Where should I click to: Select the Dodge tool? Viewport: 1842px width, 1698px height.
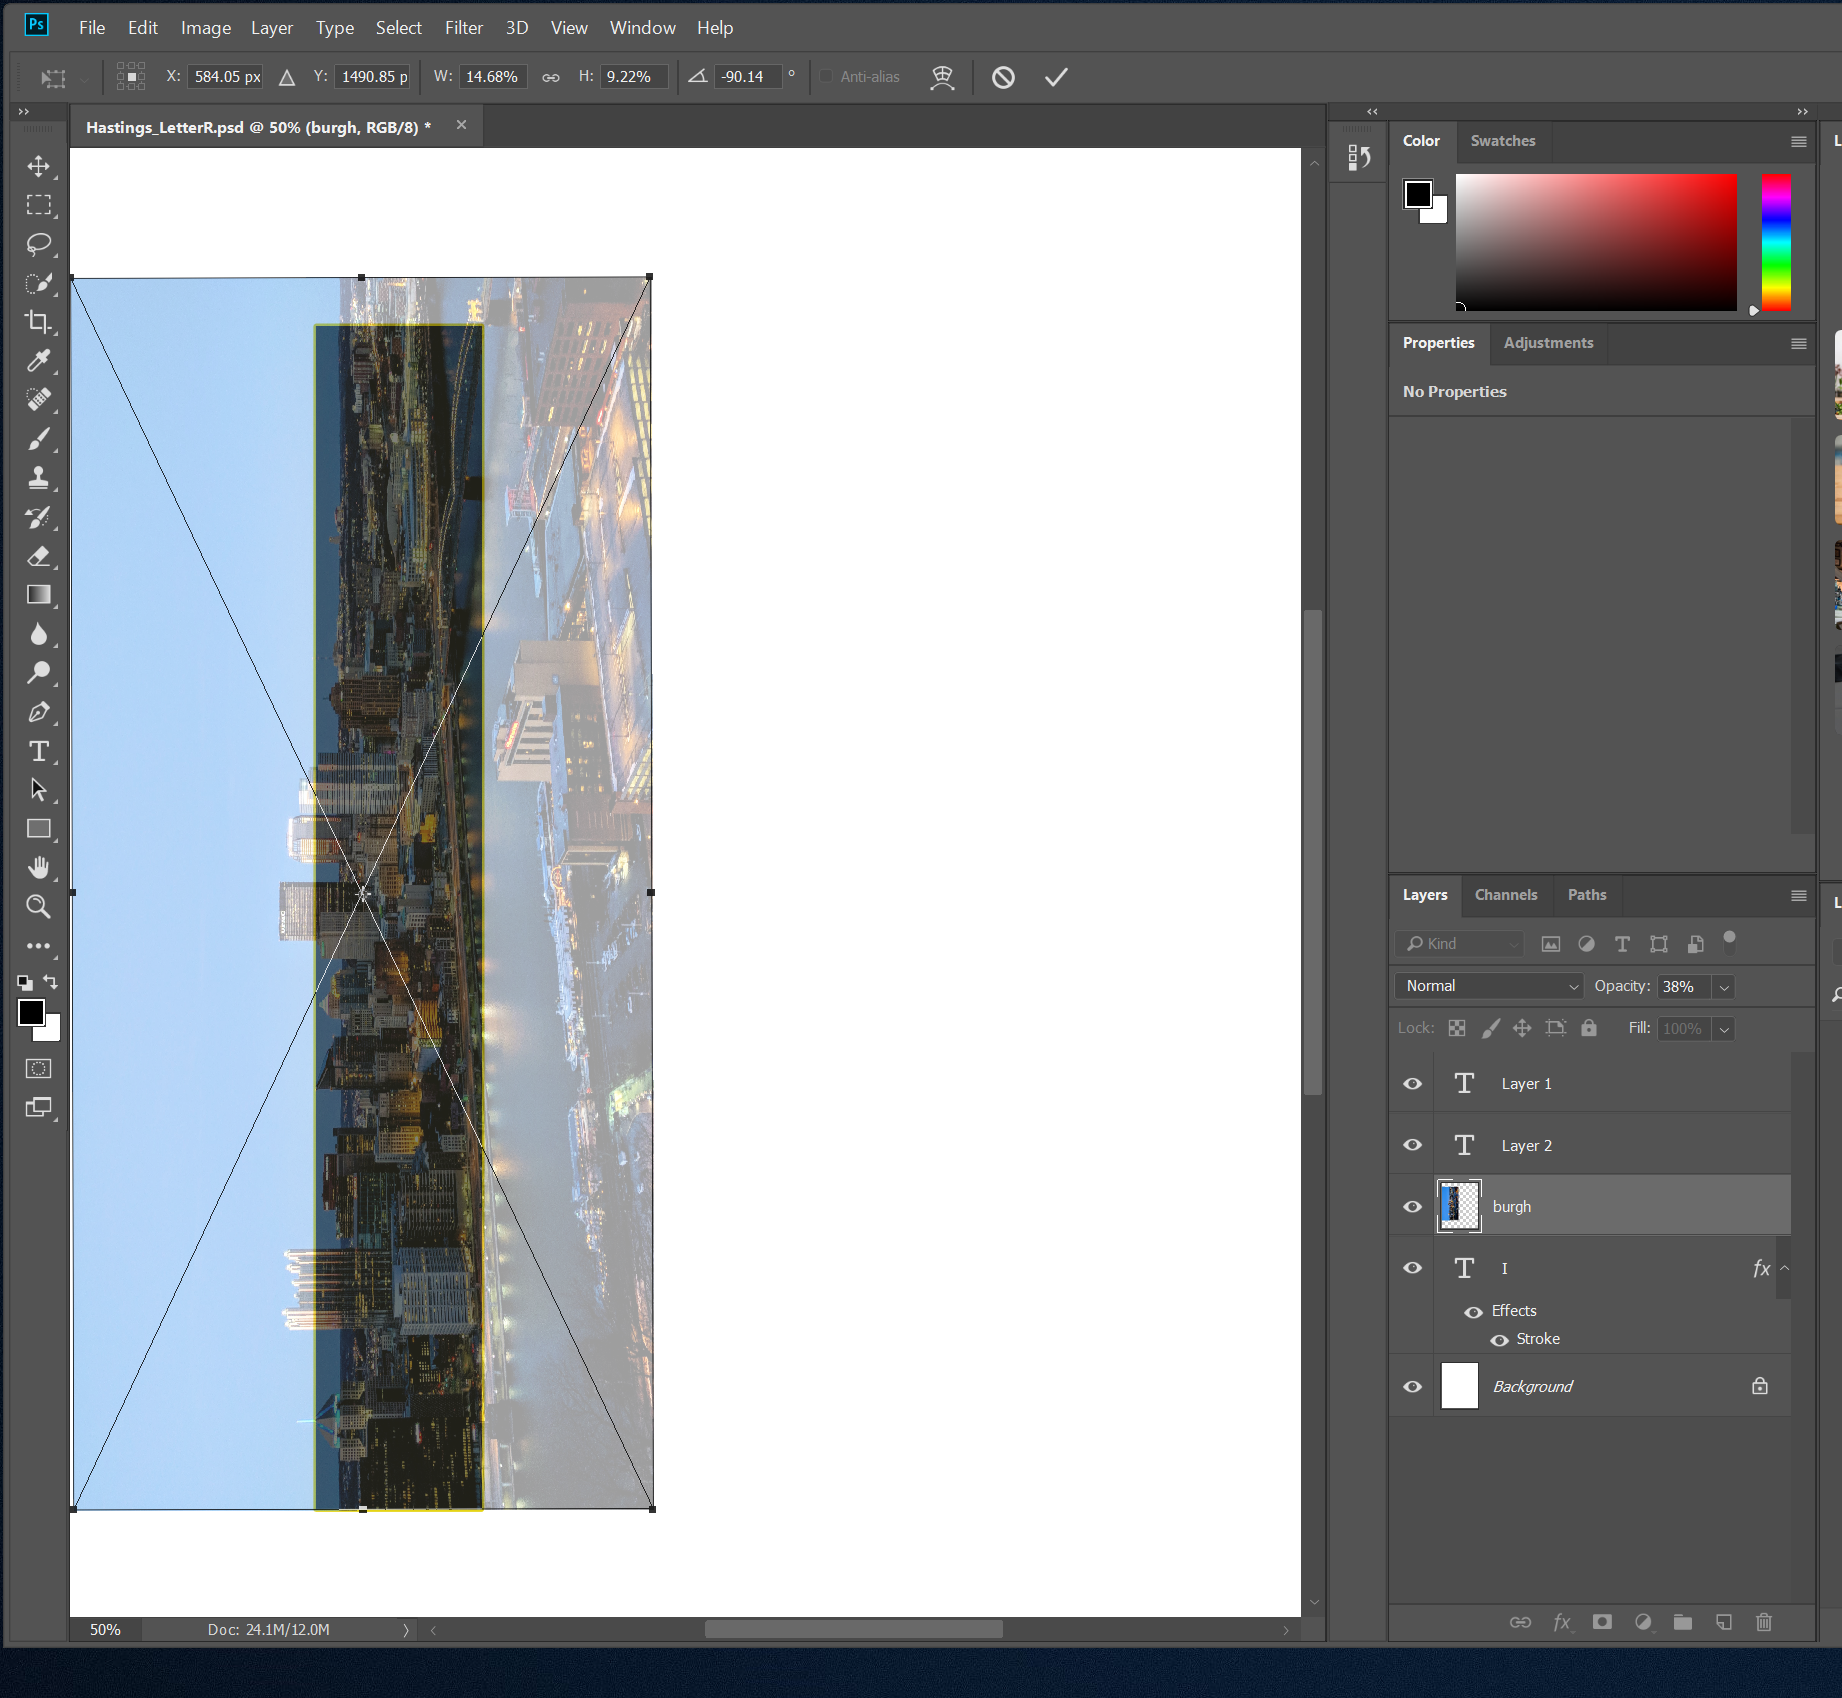[x=38, y=673]
